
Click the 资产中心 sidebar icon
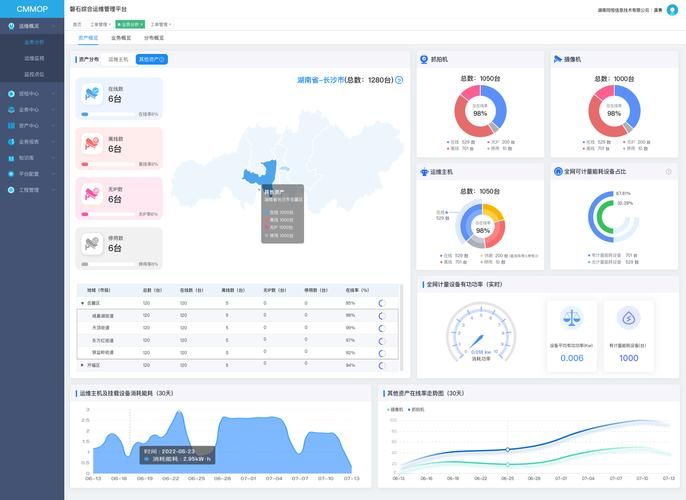(x=11, y=126)
